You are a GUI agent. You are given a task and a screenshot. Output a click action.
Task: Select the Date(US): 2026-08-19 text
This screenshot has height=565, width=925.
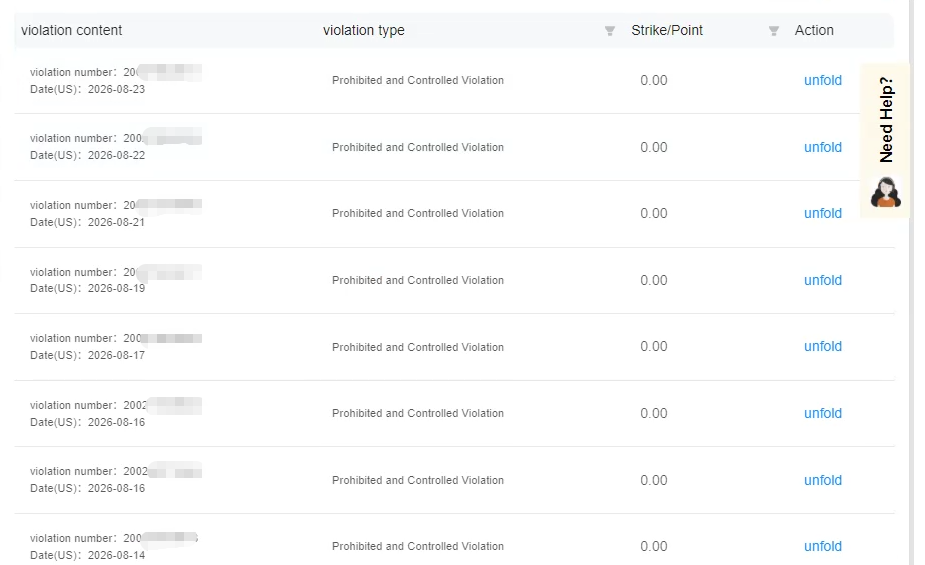tap(87, 288)
